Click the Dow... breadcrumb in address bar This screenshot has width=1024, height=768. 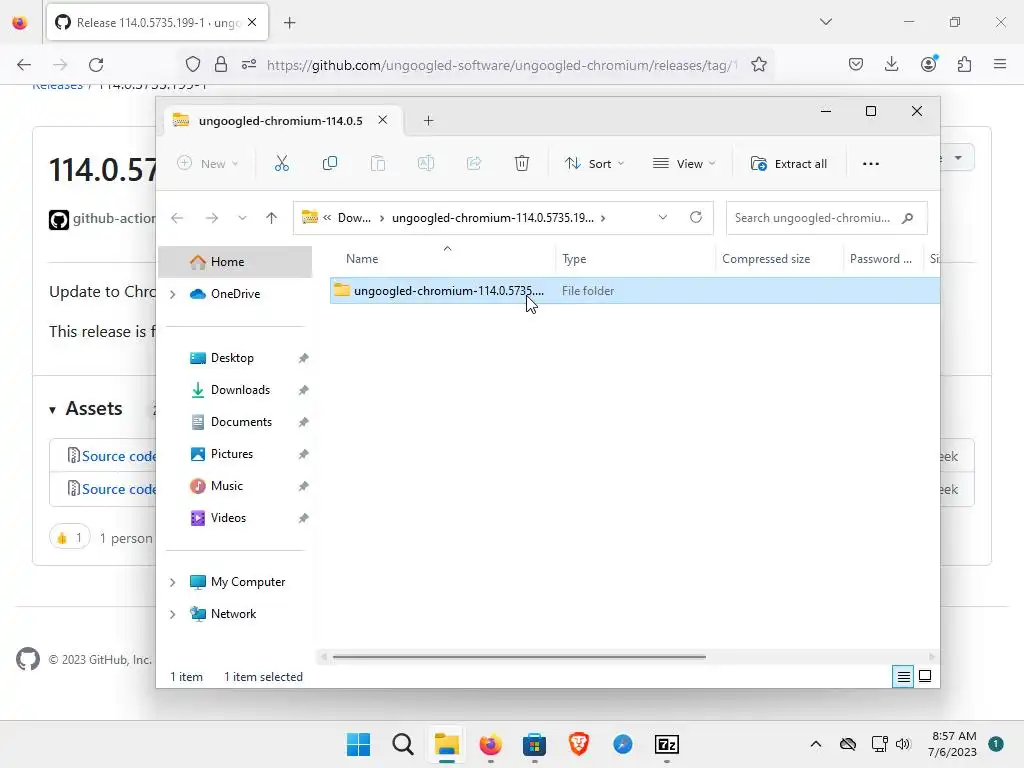[x=354, y=218]
